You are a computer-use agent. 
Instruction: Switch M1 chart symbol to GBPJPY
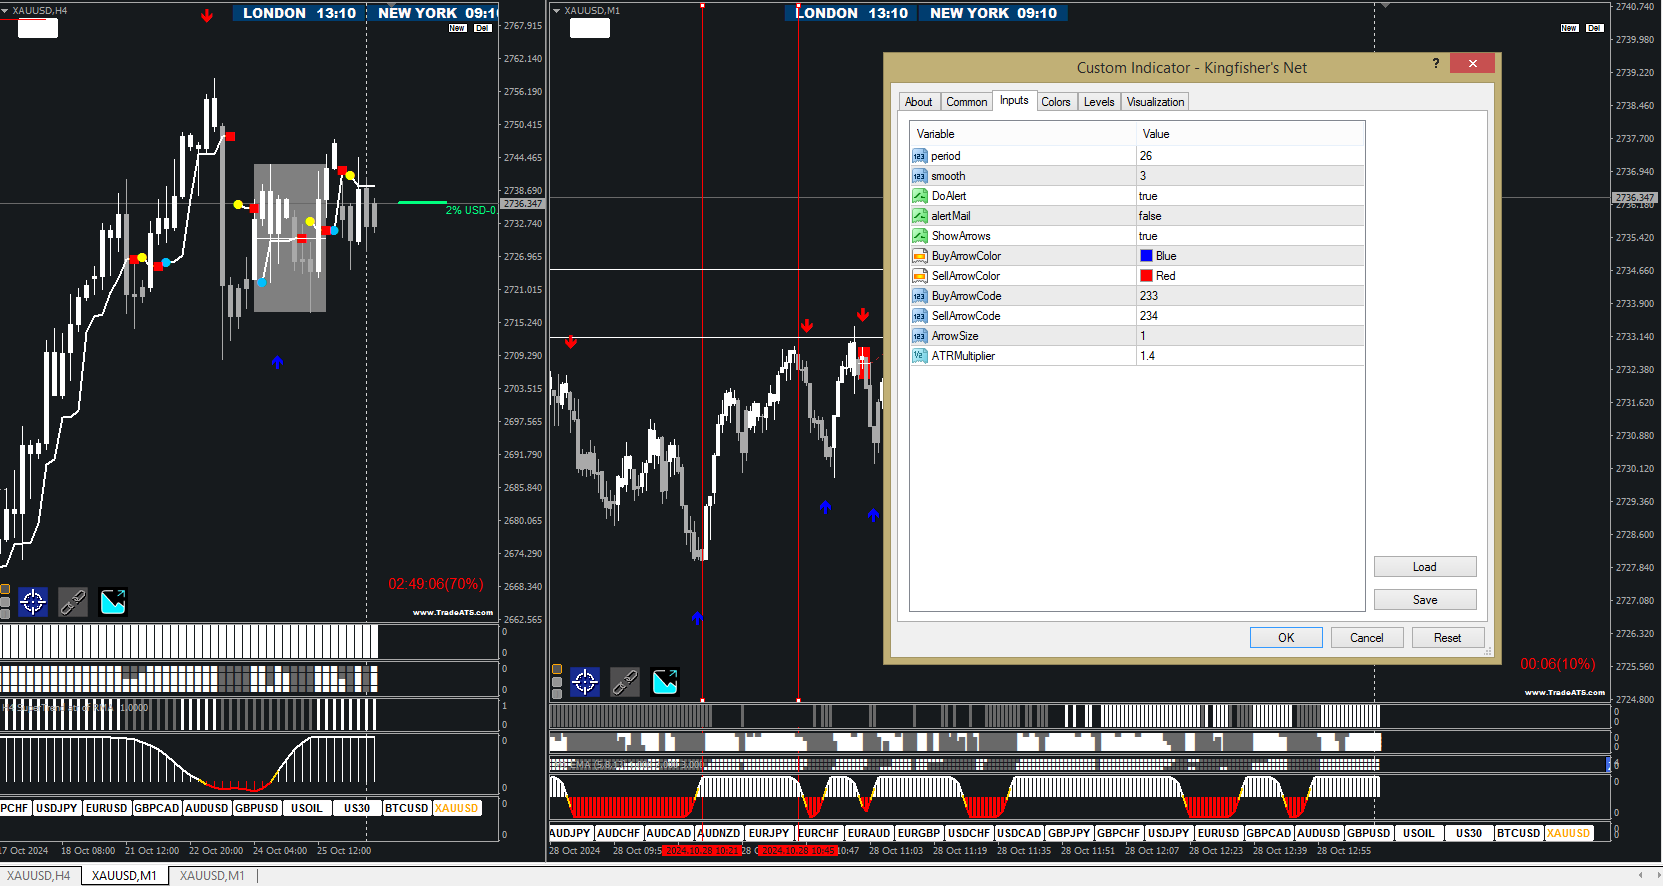1069,833
